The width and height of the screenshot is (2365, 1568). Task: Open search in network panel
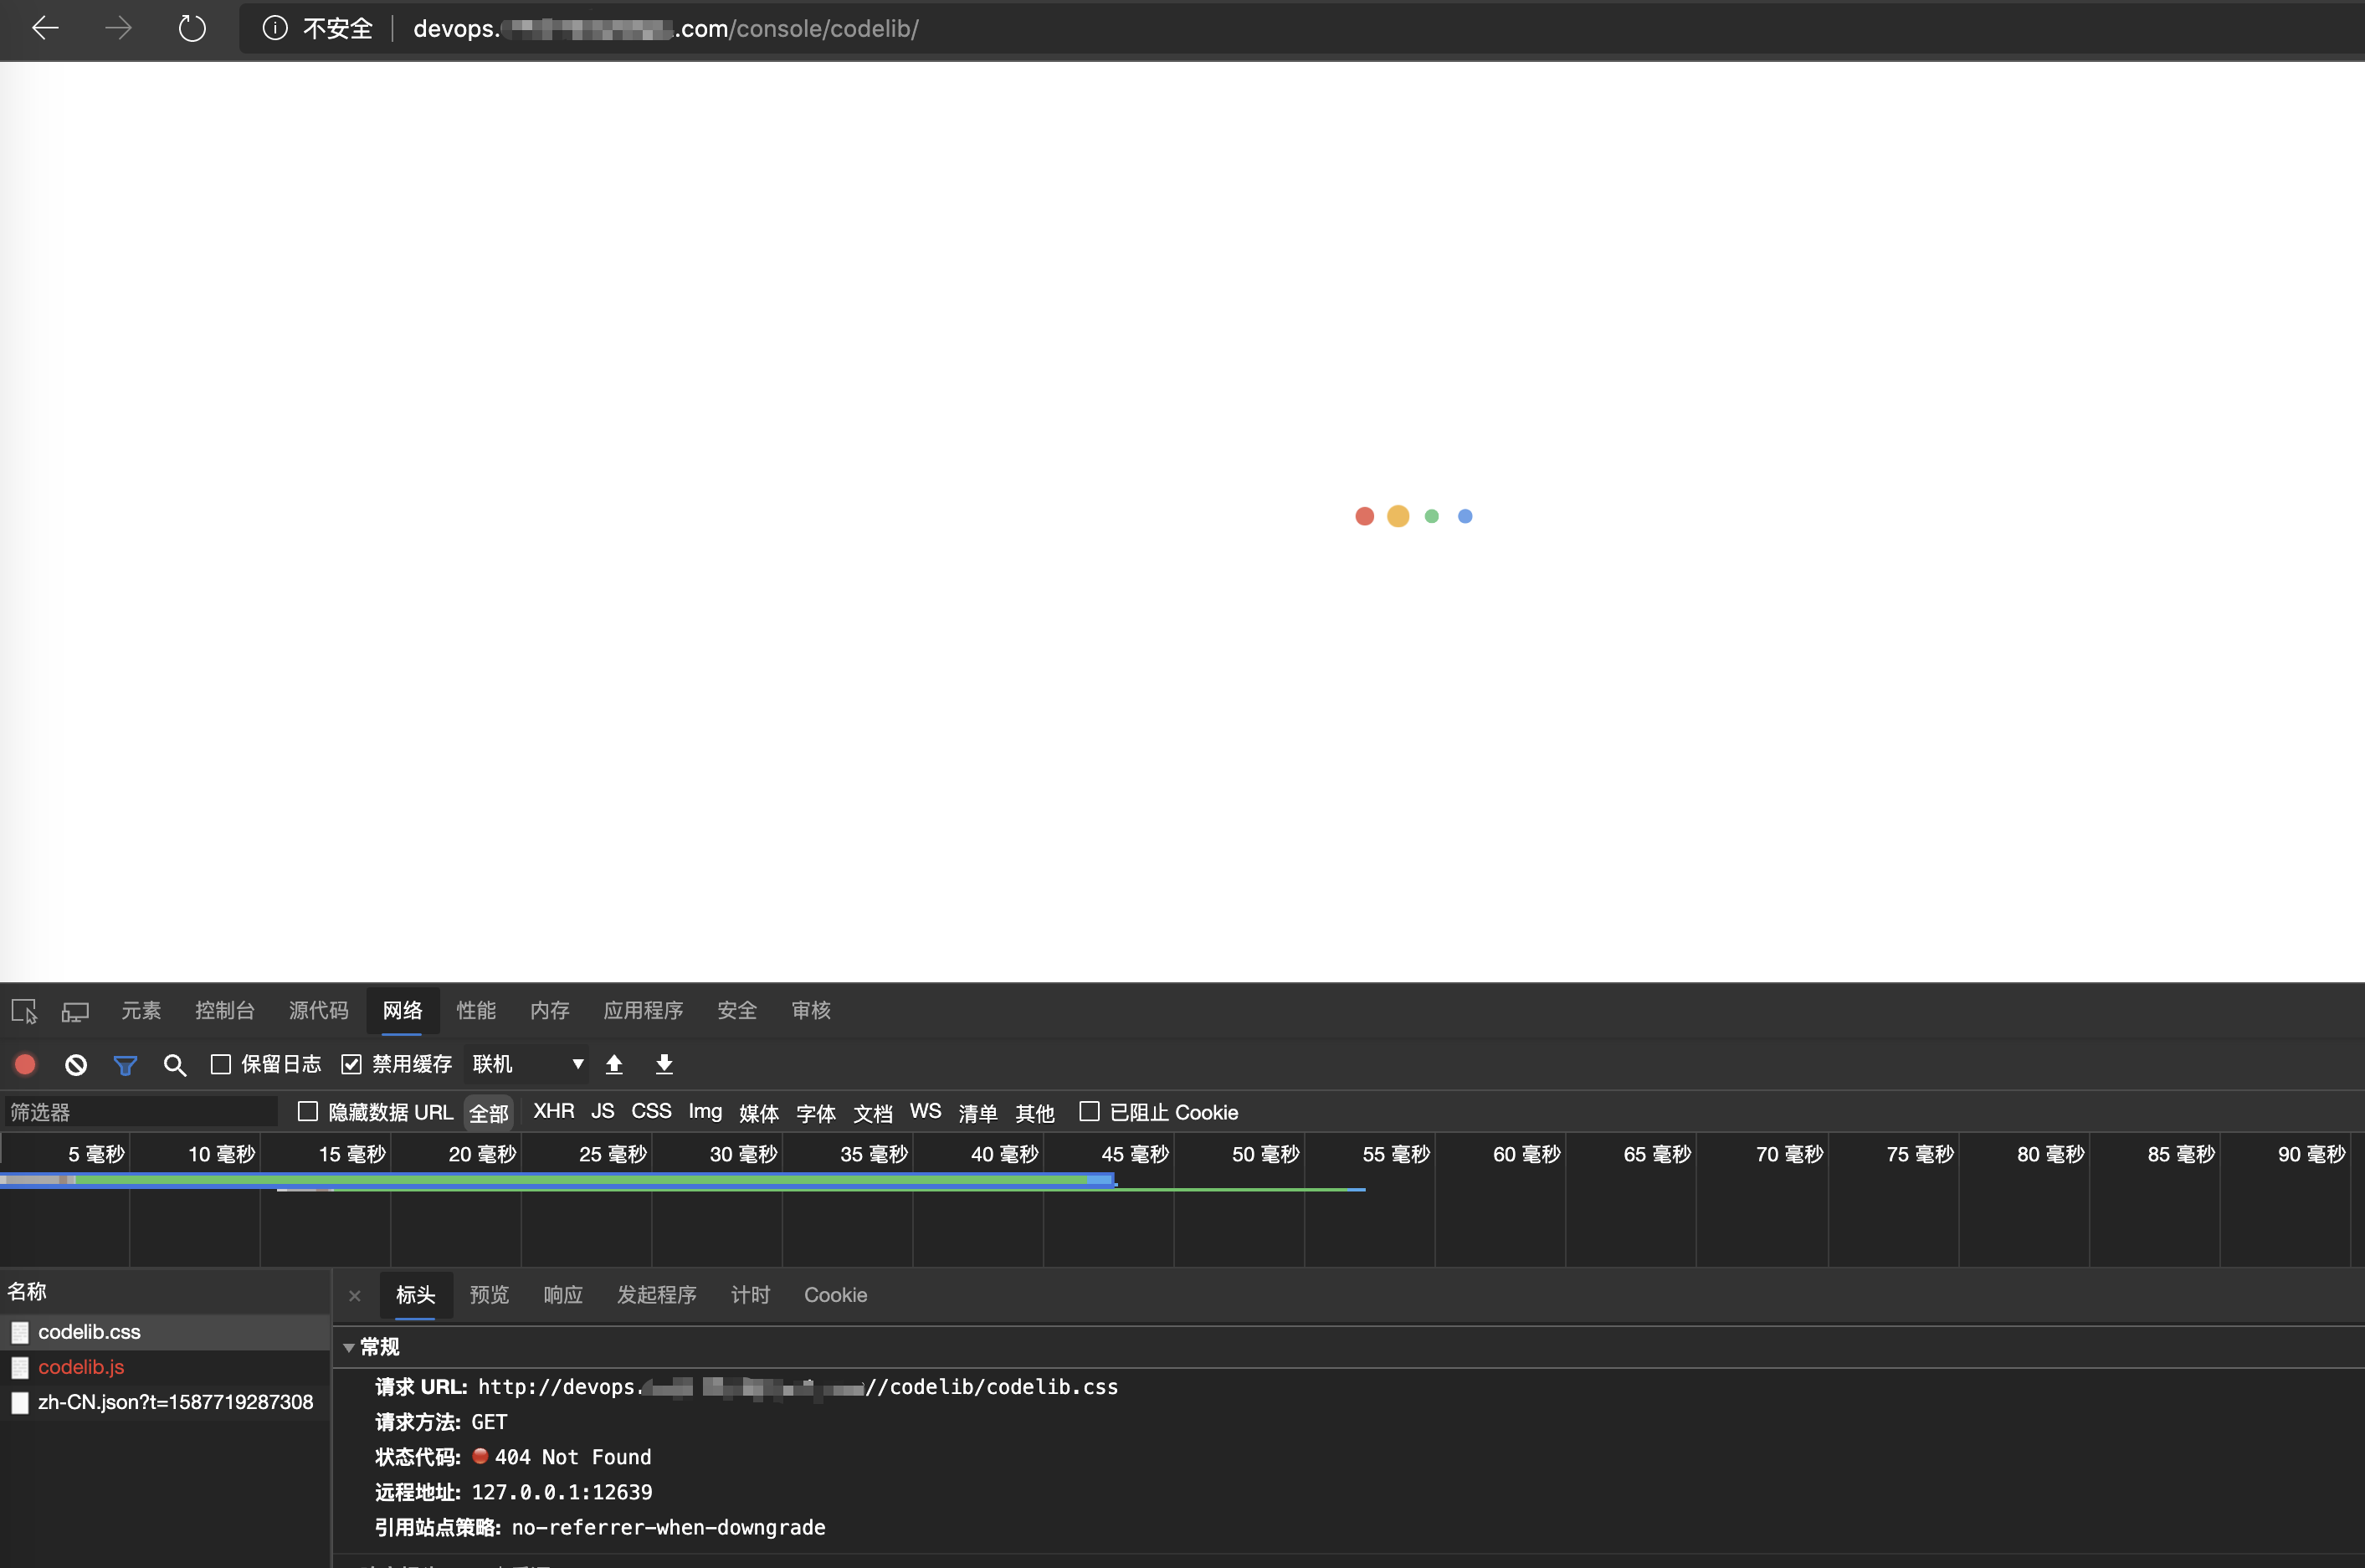coord(175,1064)
